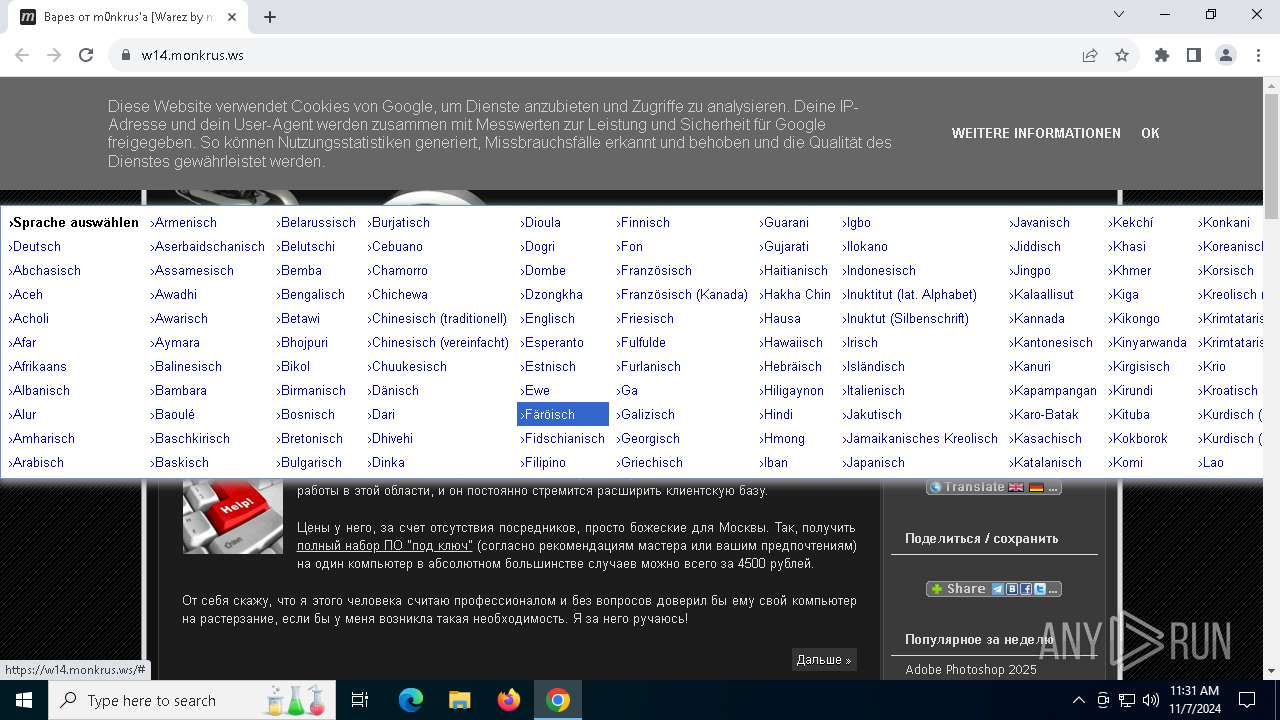1280x720 pixels.
Task: Open WEITERE INFORMATIONEN cookie link
Action: tap(1036, 133)
